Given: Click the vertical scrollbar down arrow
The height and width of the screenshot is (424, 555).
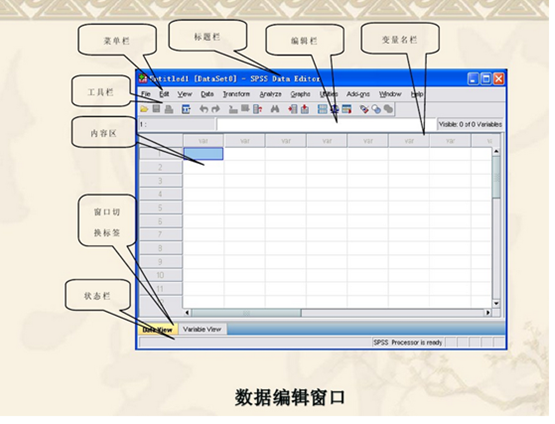Looking at the screenshot, I should [496, 304].
